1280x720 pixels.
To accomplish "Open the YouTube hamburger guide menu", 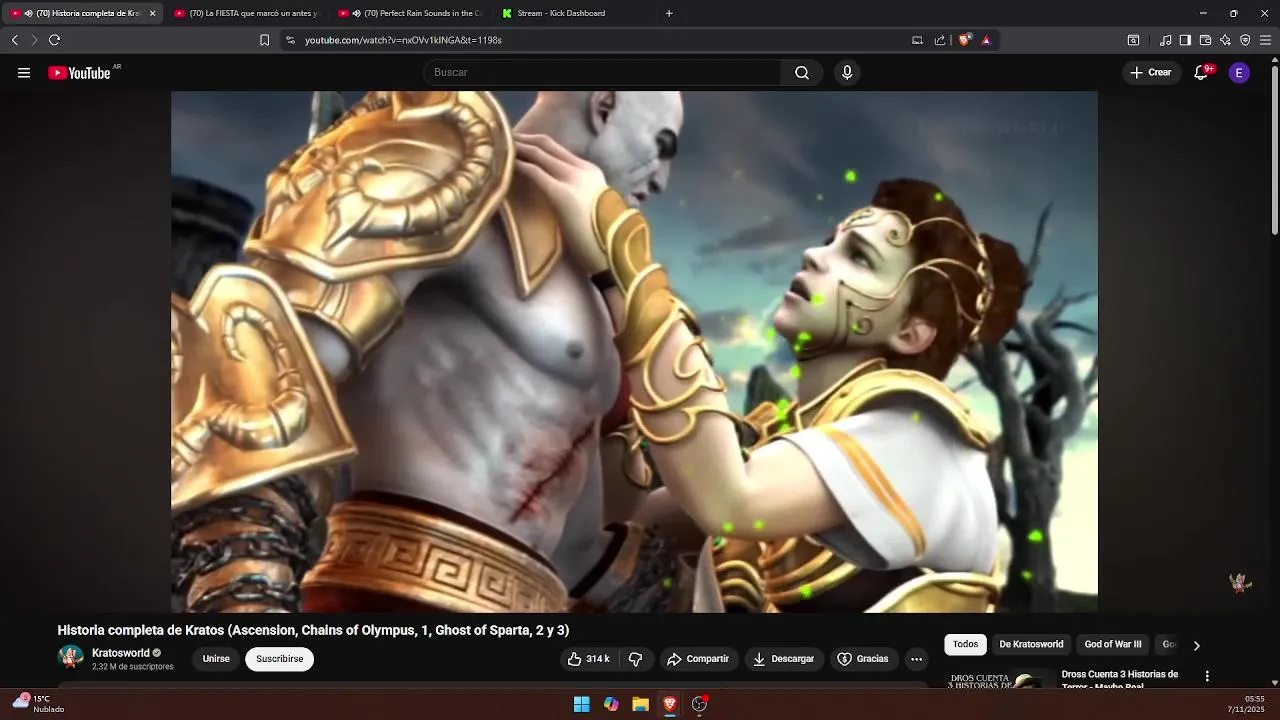I will (x=24, y=72).
